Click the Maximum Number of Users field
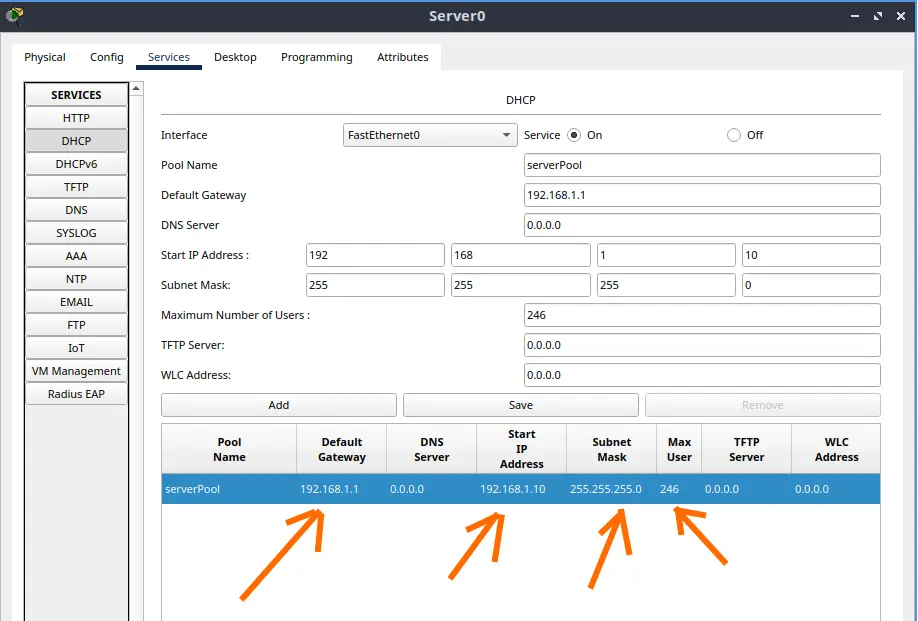Image resolution: width=918 pixels, height=621 pixels. pyautogui.click(x=701, y=315)
